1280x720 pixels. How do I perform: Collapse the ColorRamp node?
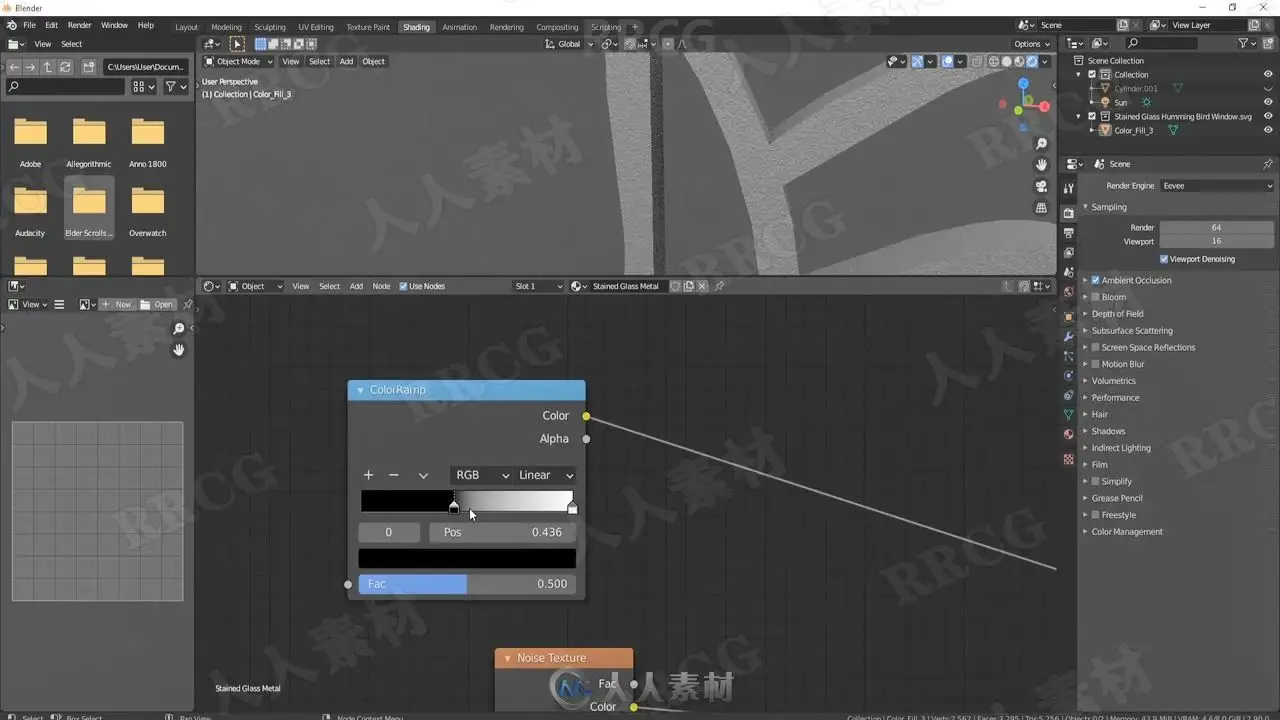[360, 390]
